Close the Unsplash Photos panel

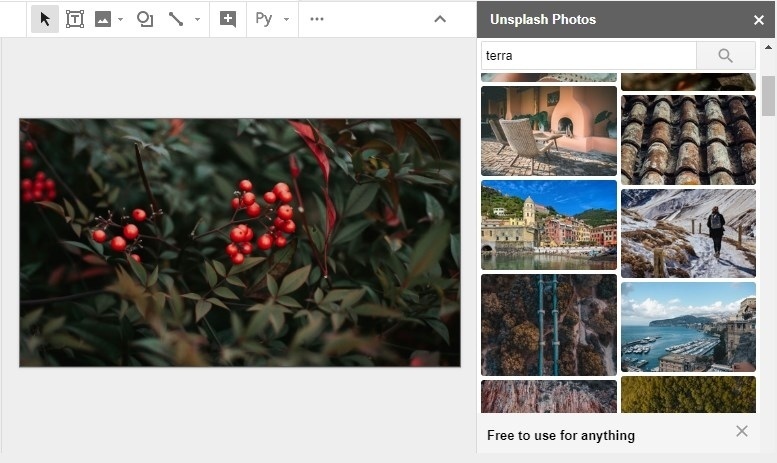coord(759,20)
